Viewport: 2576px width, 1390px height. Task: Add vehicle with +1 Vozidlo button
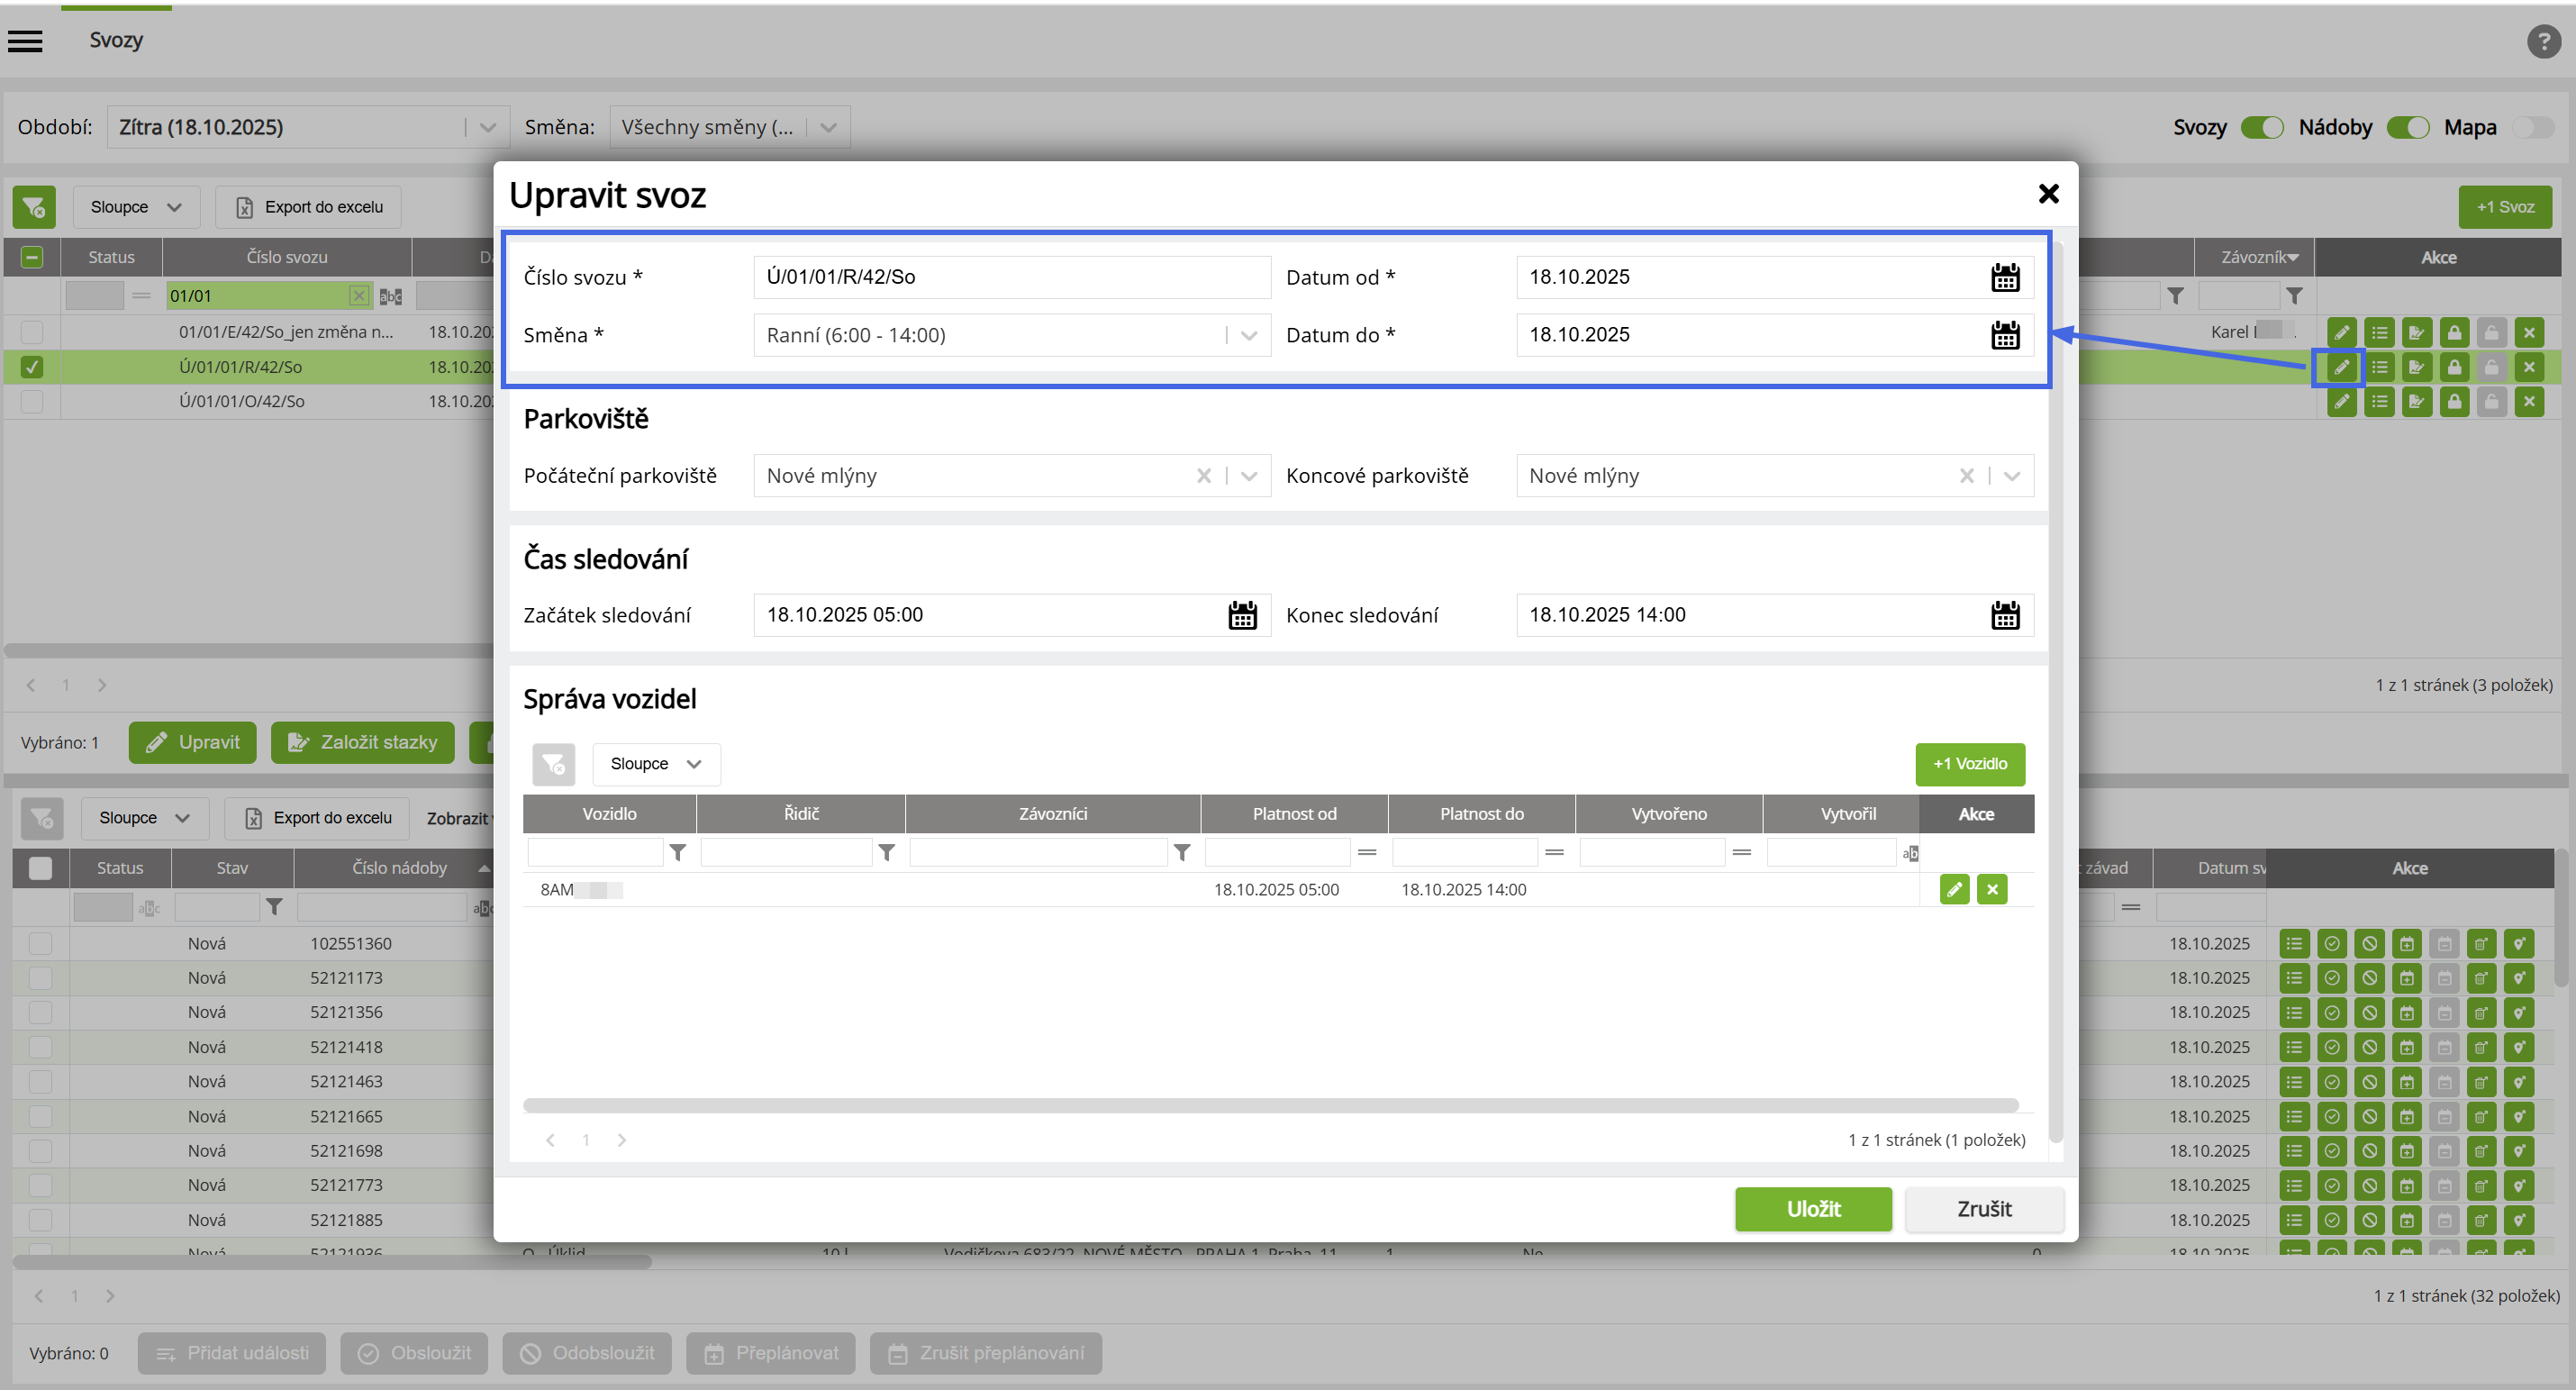[x=1969, y=764]
